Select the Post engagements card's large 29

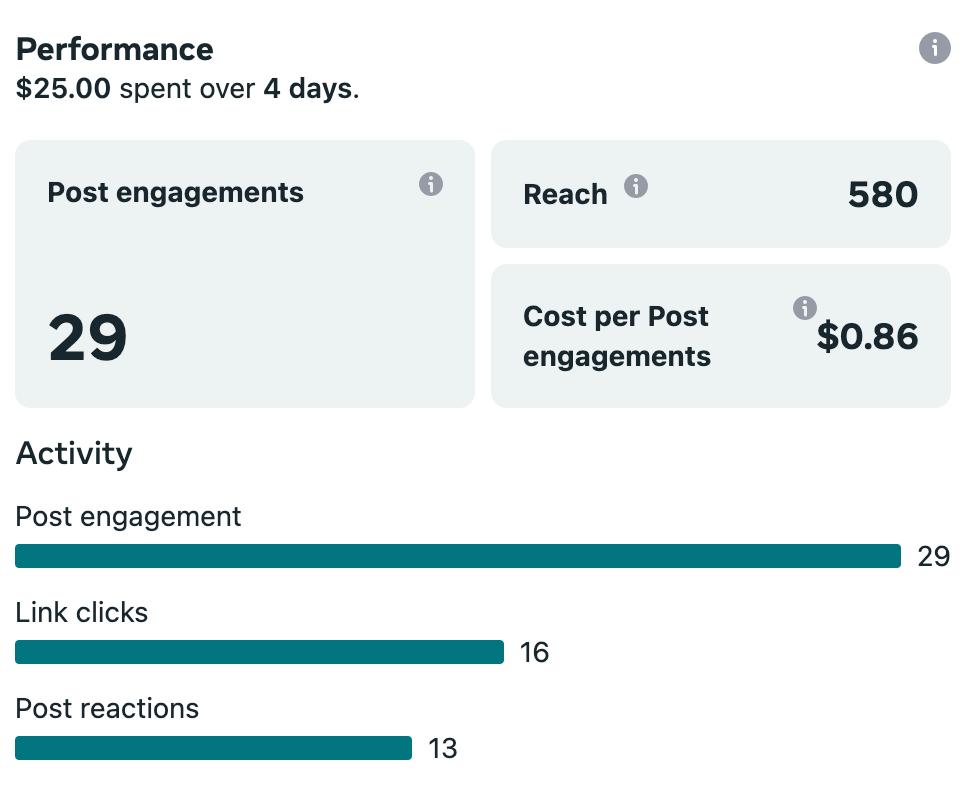[88, 338]
